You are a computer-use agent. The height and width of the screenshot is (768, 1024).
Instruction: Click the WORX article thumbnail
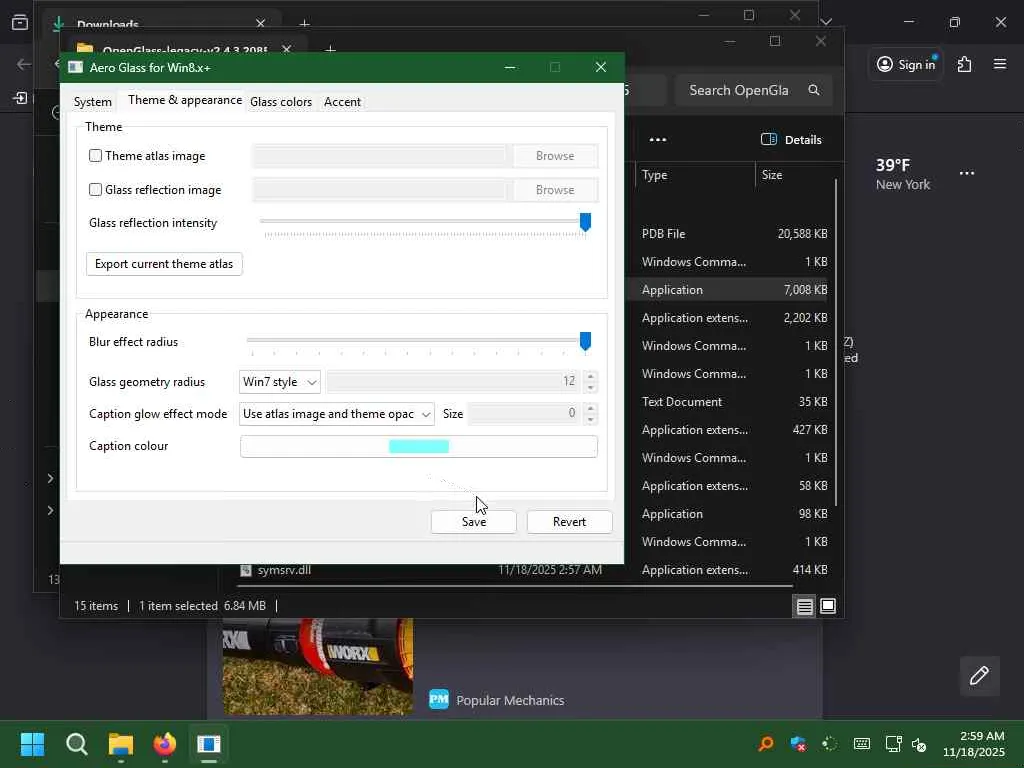(318, 666)
